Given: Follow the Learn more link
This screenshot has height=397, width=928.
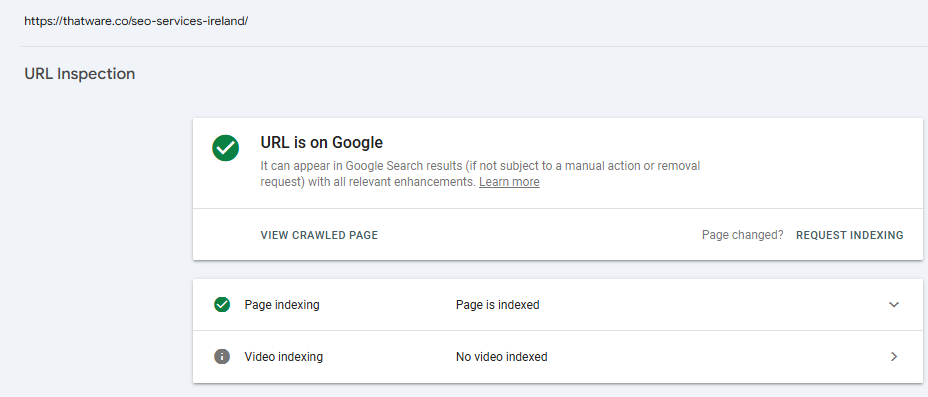Looking at the screenshot, I should pos(509,182).
